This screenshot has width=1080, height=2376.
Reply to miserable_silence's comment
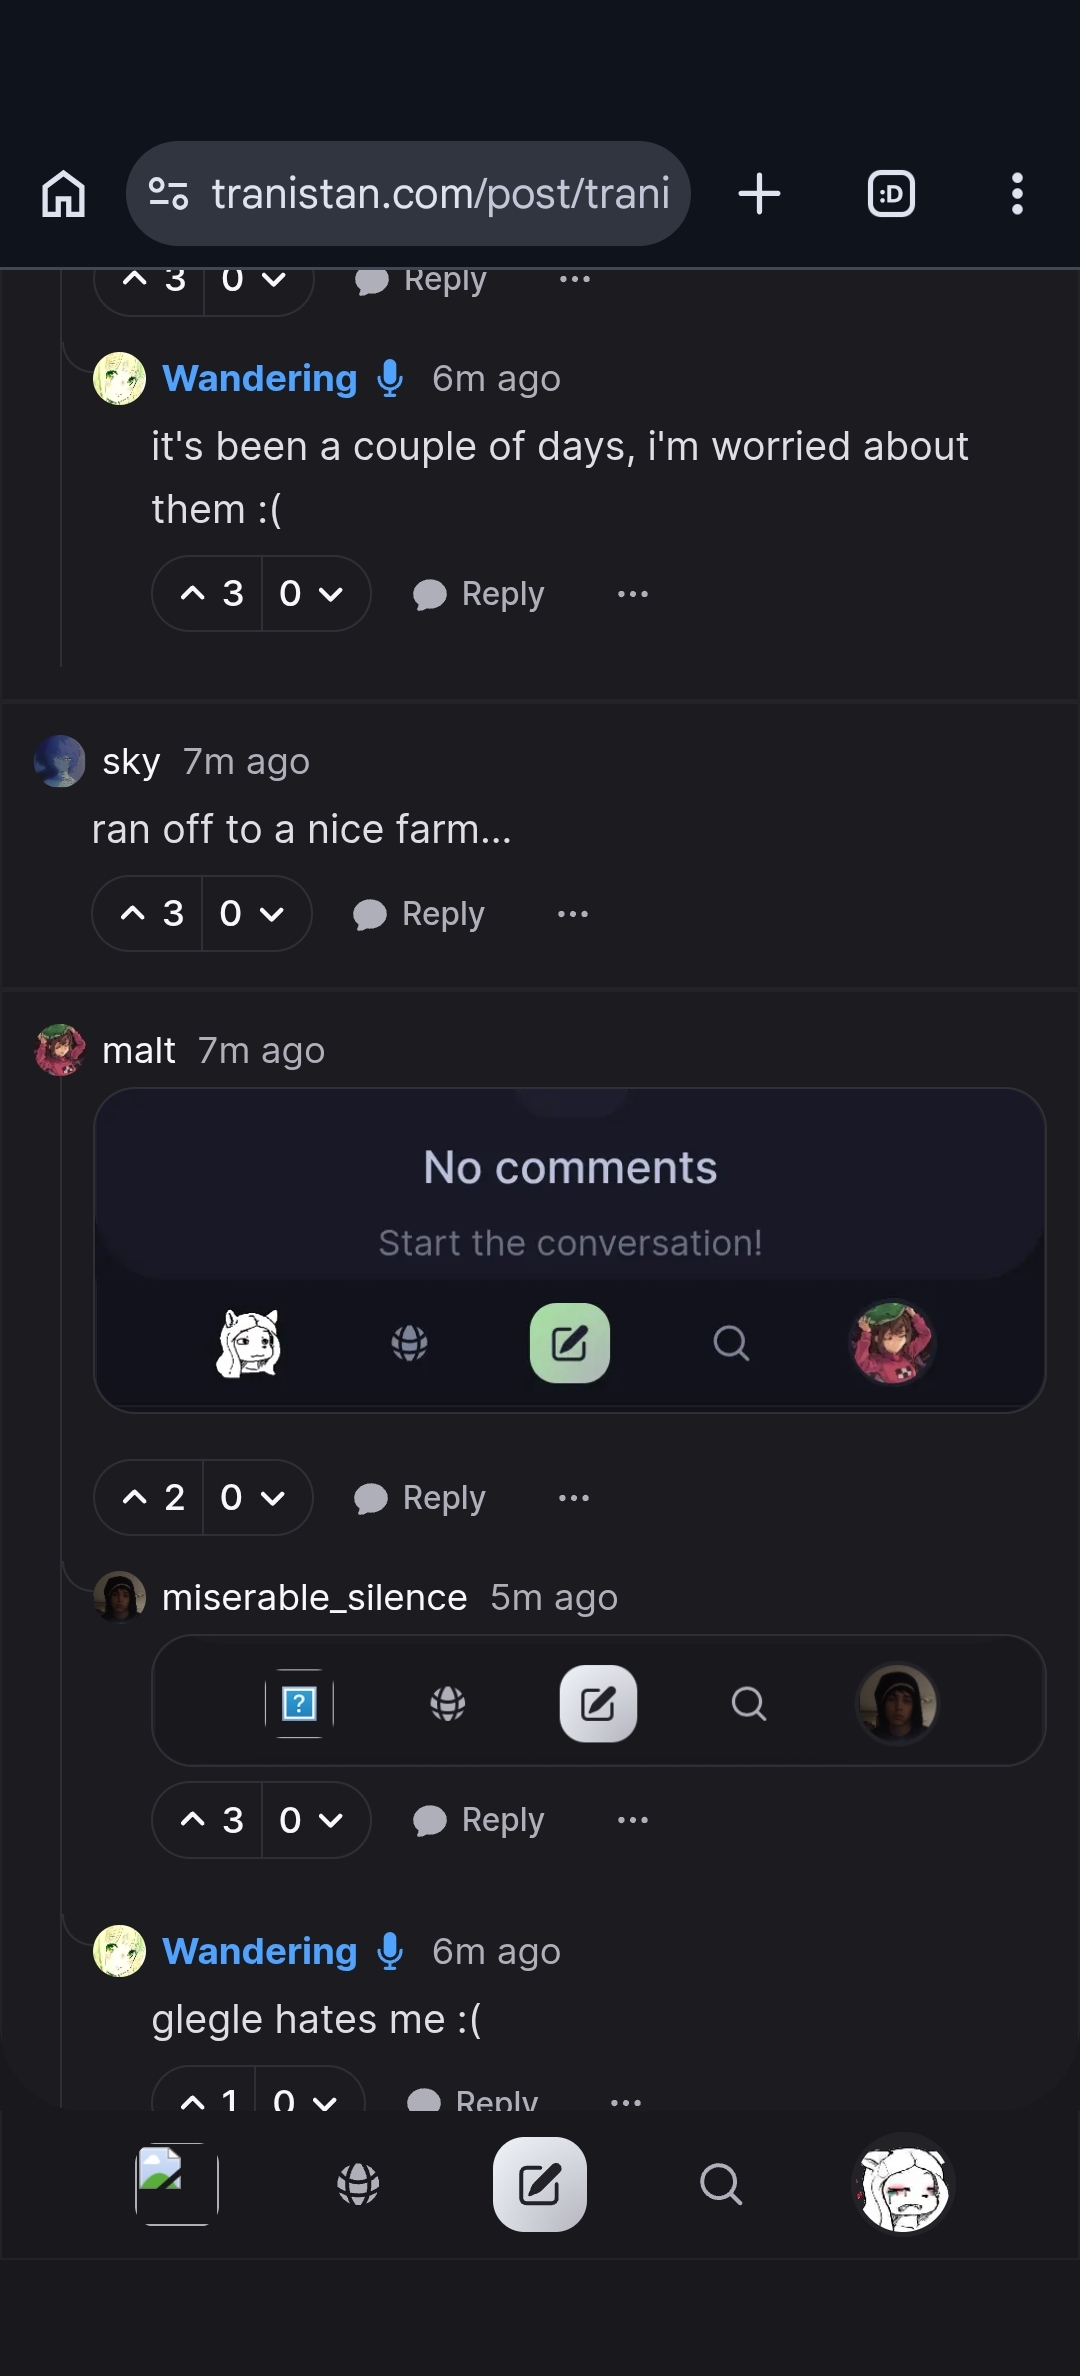480,1820
